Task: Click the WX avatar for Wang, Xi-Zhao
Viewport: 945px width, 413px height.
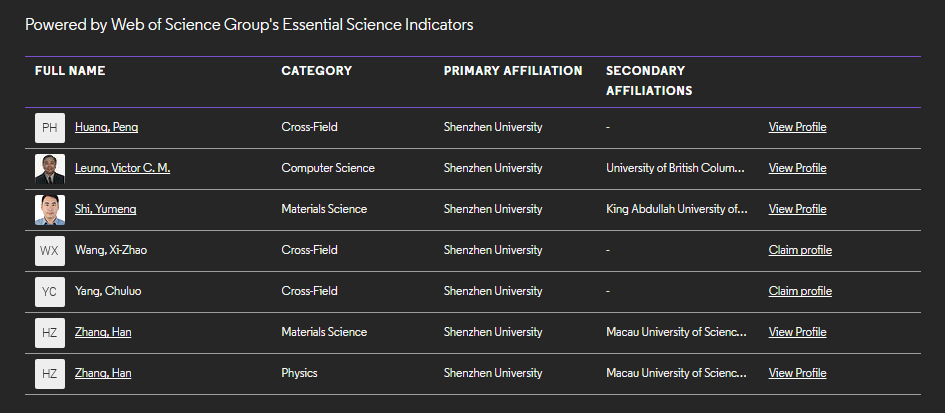Action: [x=50, y=251]
